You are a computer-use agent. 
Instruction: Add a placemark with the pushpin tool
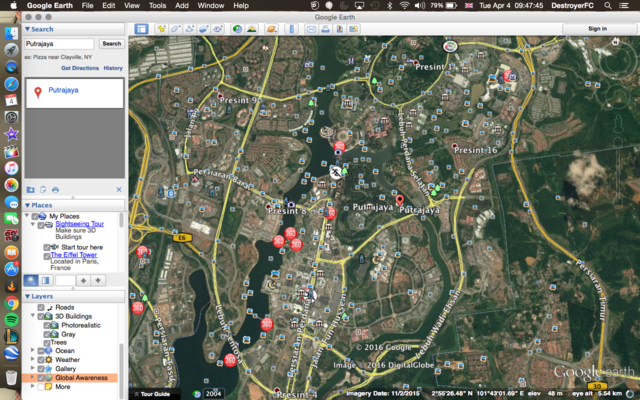162,29
